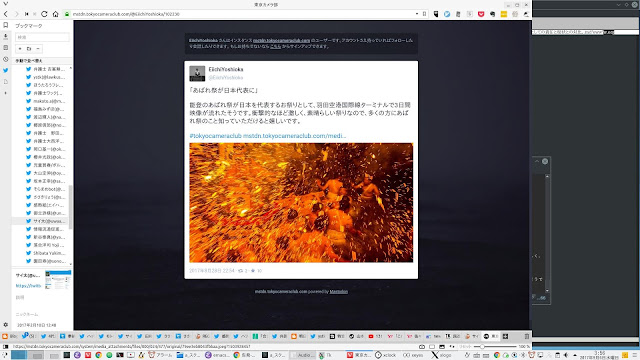This screenshot has width=640, height=360.
Task: Open the xlogo taskbar item
Action: [442, 355]
